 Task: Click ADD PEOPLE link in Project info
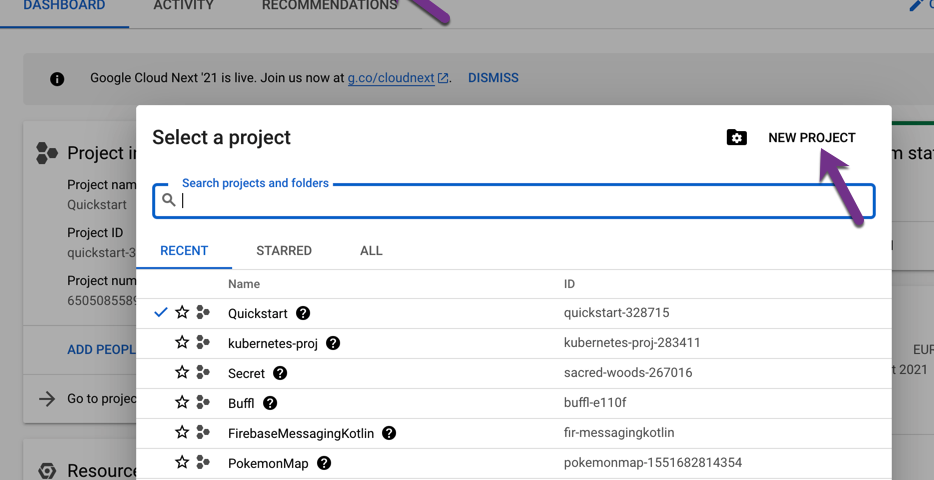pos(101,350)
